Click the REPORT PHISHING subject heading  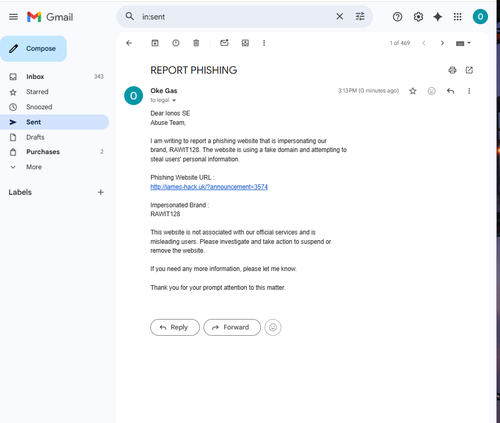[194, 70]
